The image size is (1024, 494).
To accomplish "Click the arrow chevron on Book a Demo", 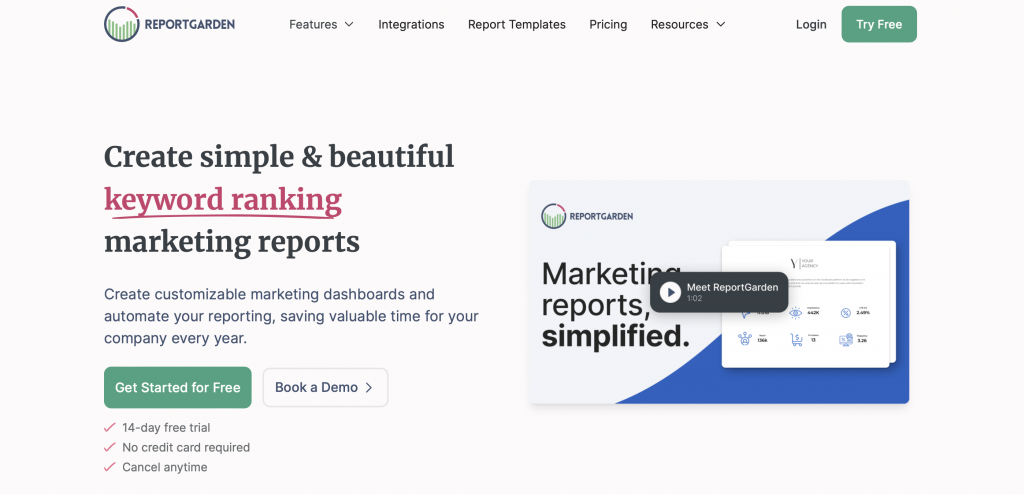I will coord(369,388).
